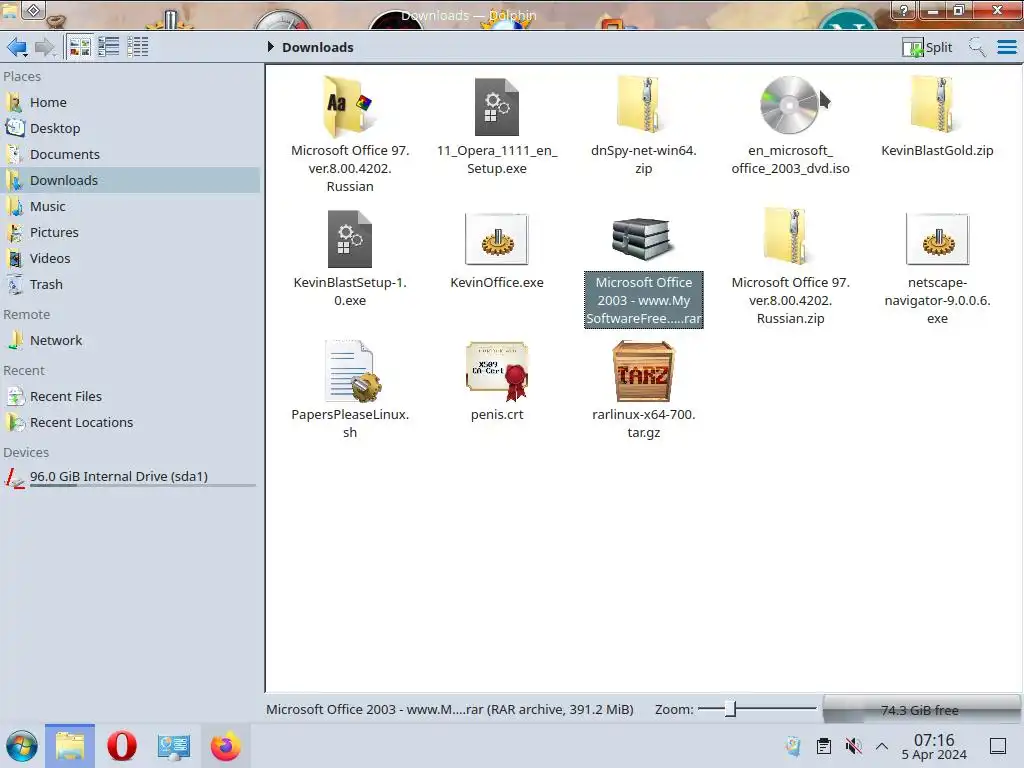Launch Opera from the taskbar
Image resolution: width=1024 pixels, height=768 pixels.
click(121, 746)
